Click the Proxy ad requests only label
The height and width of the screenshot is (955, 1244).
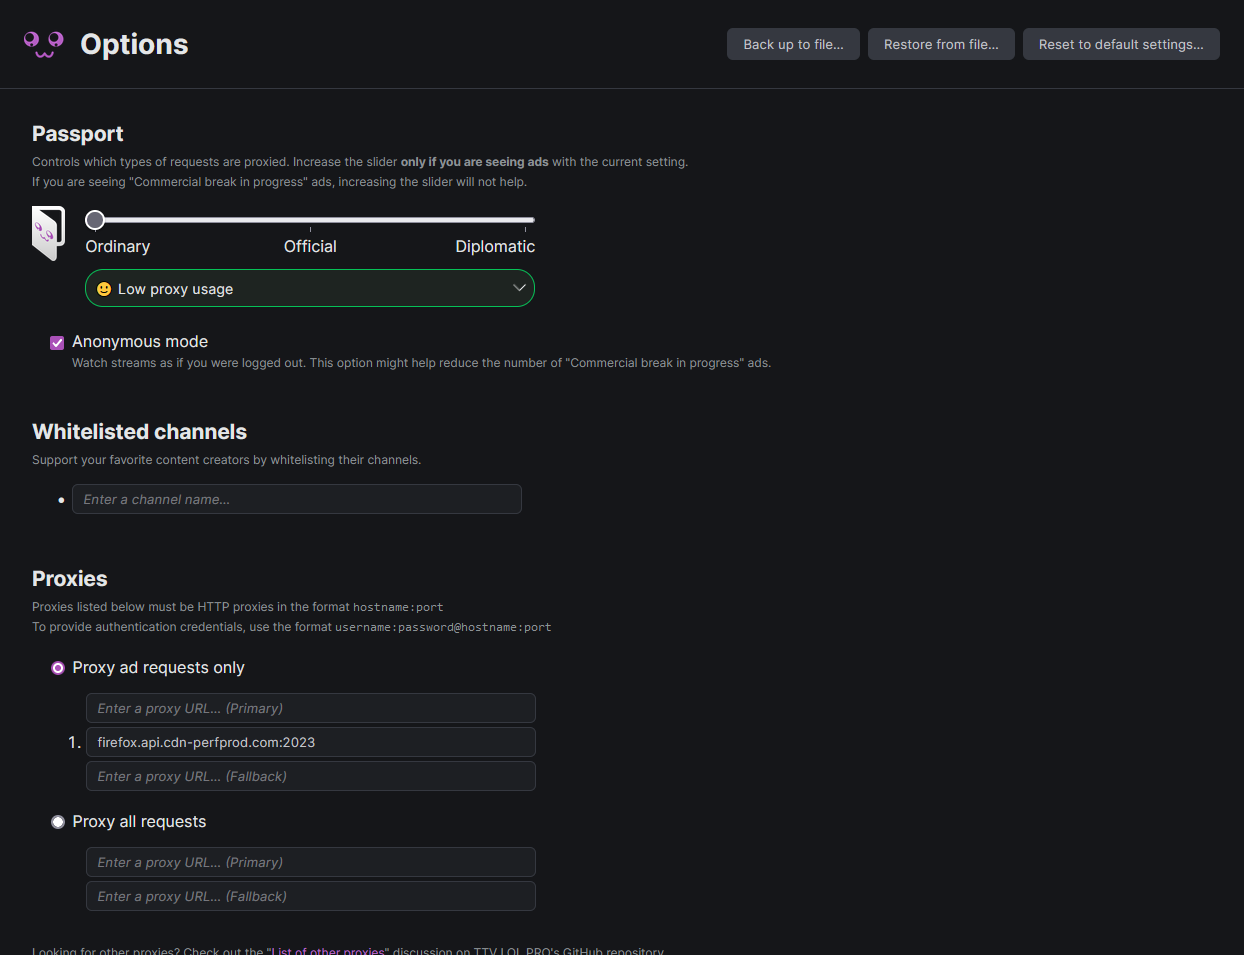tap(158, 668)
